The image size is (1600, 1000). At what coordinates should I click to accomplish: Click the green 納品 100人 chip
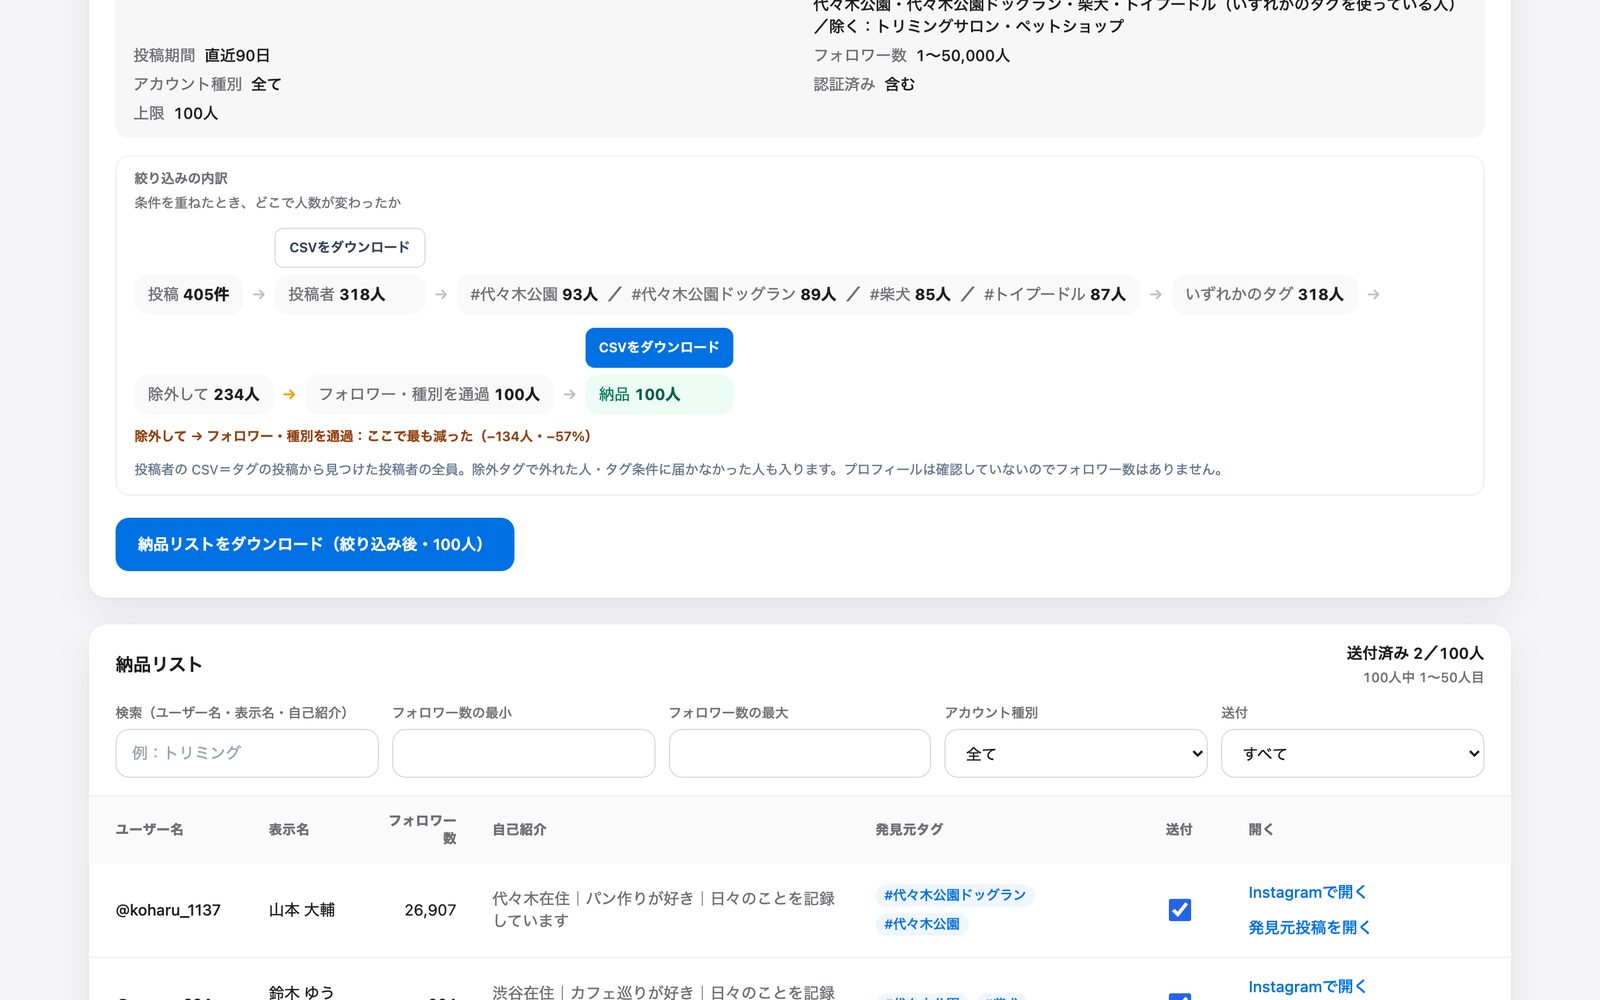click(659, 394)
